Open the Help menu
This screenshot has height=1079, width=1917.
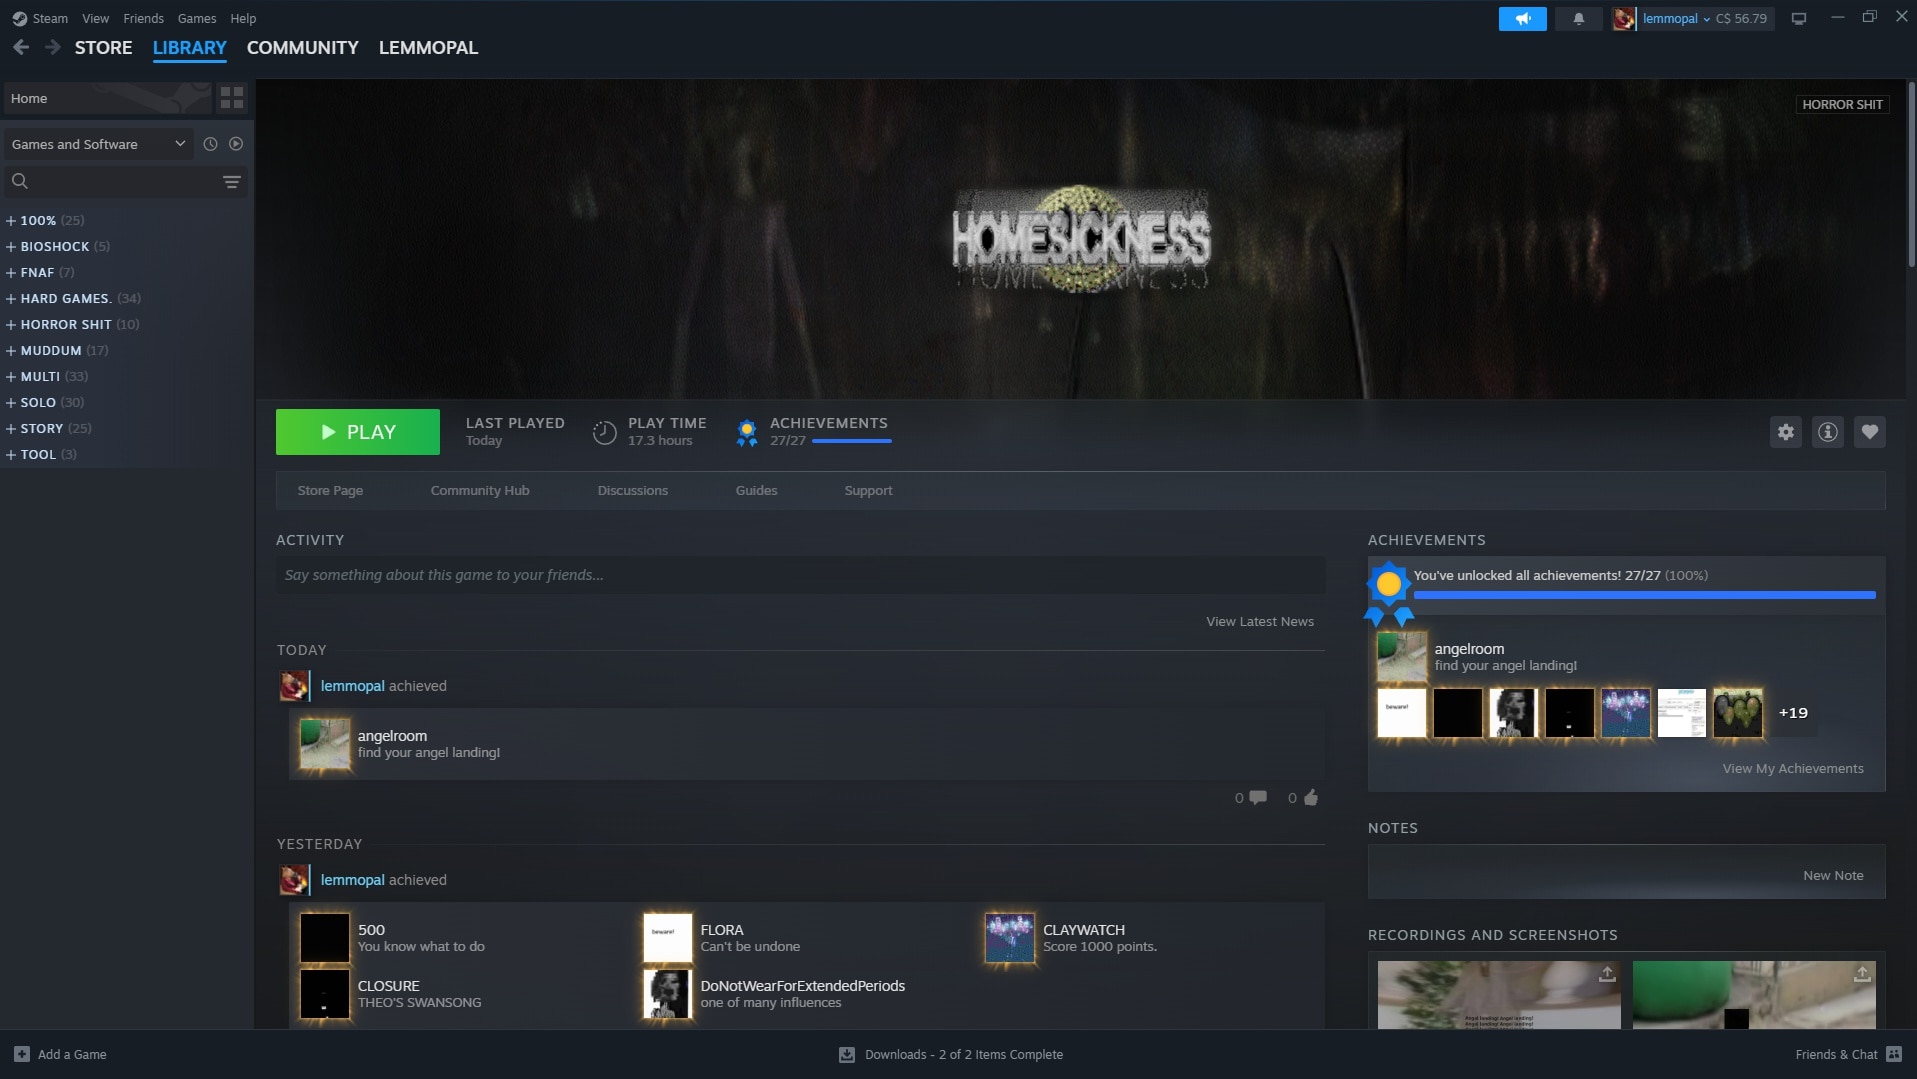(x=243, y=18)
